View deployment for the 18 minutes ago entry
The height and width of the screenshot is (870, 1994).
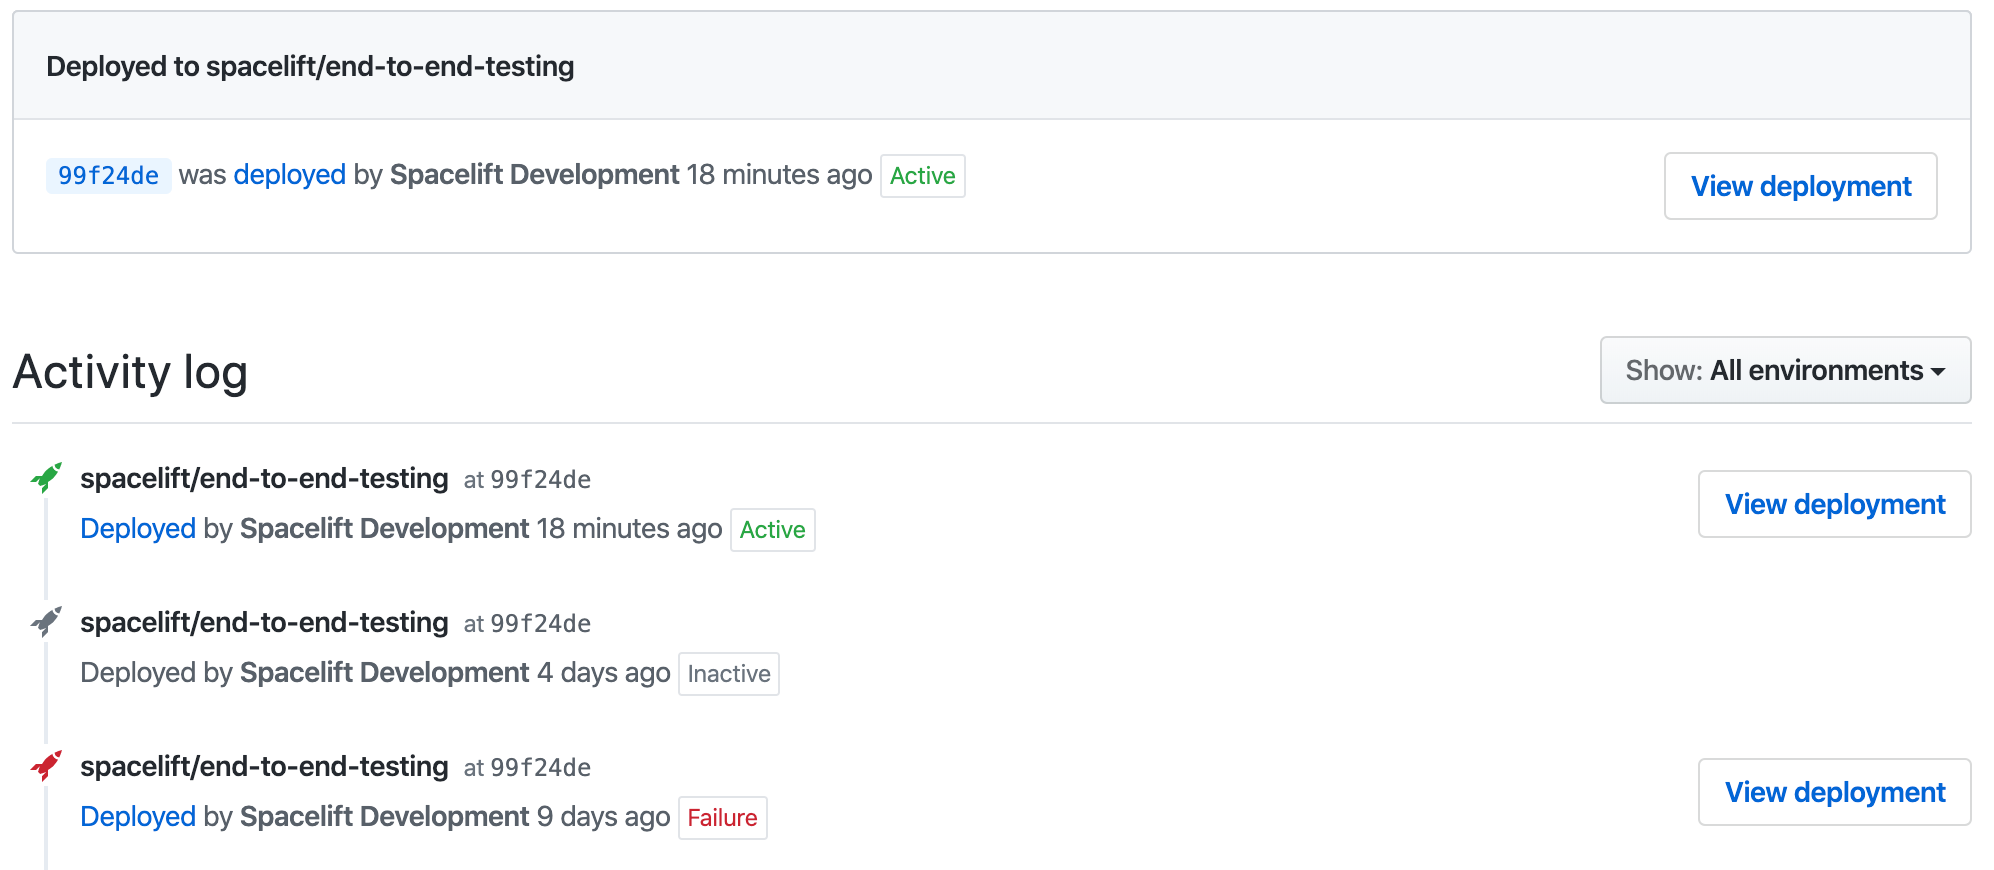(1834, 504)
